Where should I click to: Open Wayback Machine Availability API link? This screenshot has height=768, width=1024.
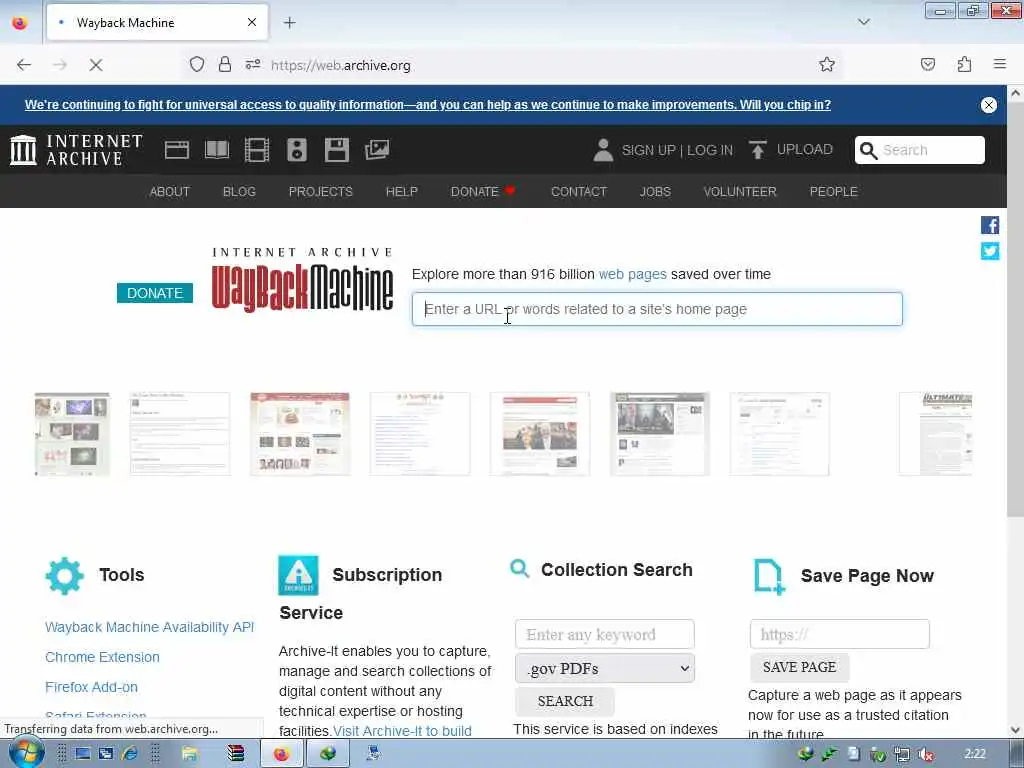click(x=149, y=627)
